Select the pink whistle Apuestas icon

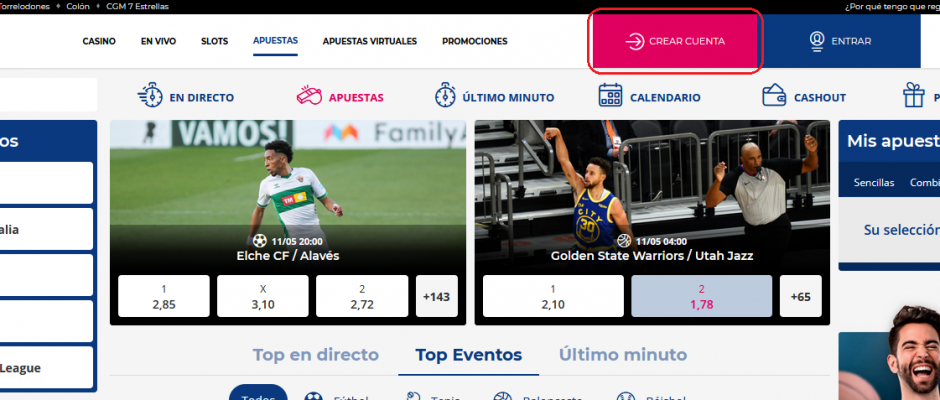309,96
